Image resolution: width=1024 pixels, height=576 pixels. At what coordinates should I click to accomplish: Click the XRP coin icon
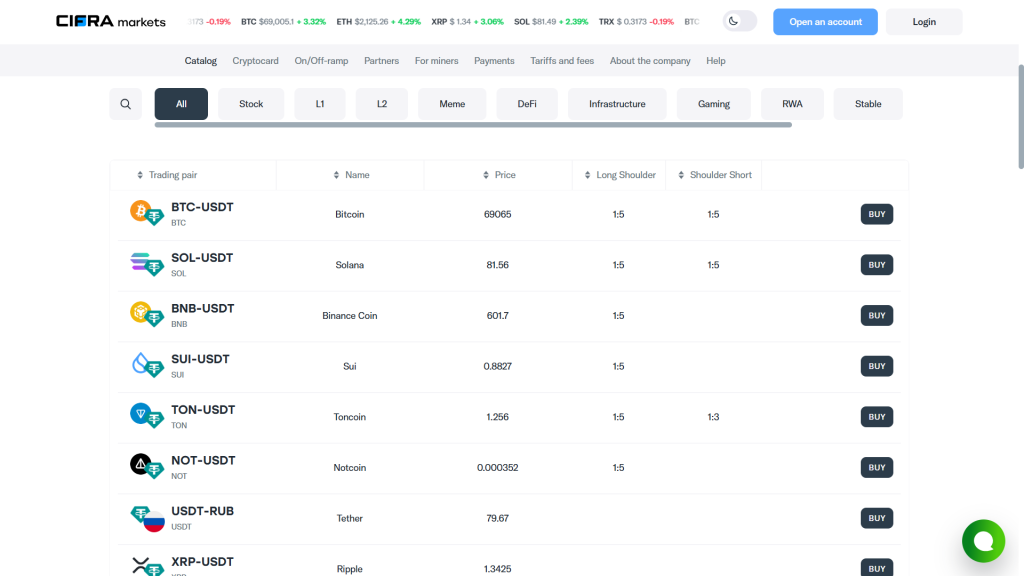click(139, 565)
